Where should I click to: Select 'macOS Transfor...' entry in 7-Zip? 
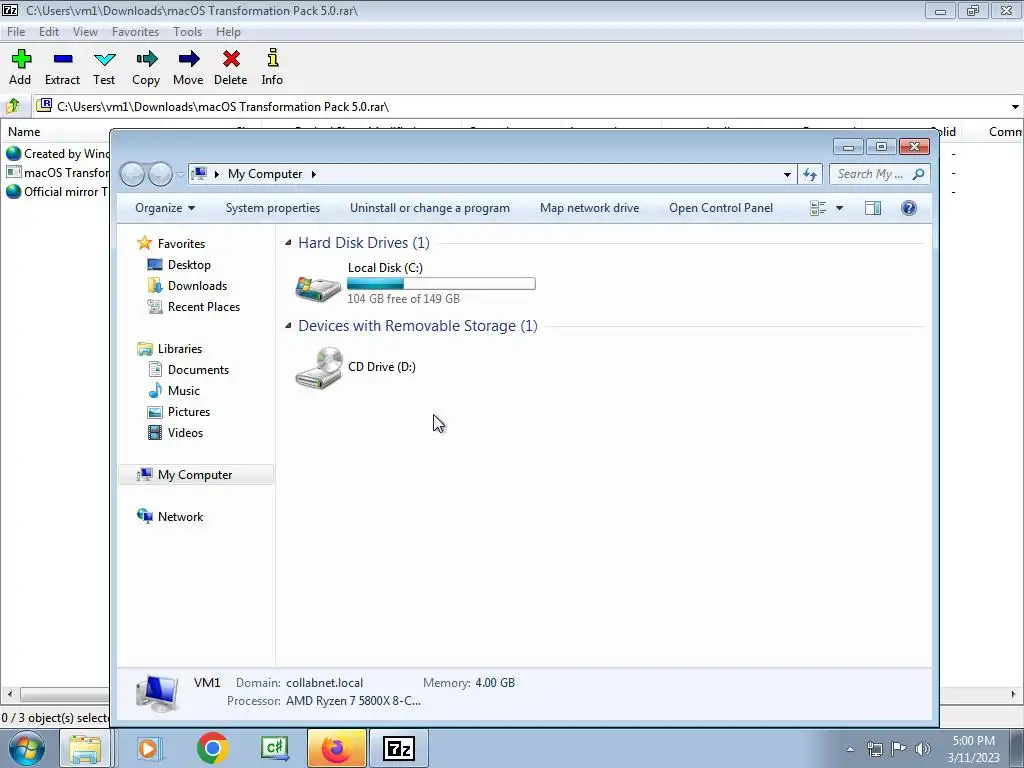pos(57,172)
